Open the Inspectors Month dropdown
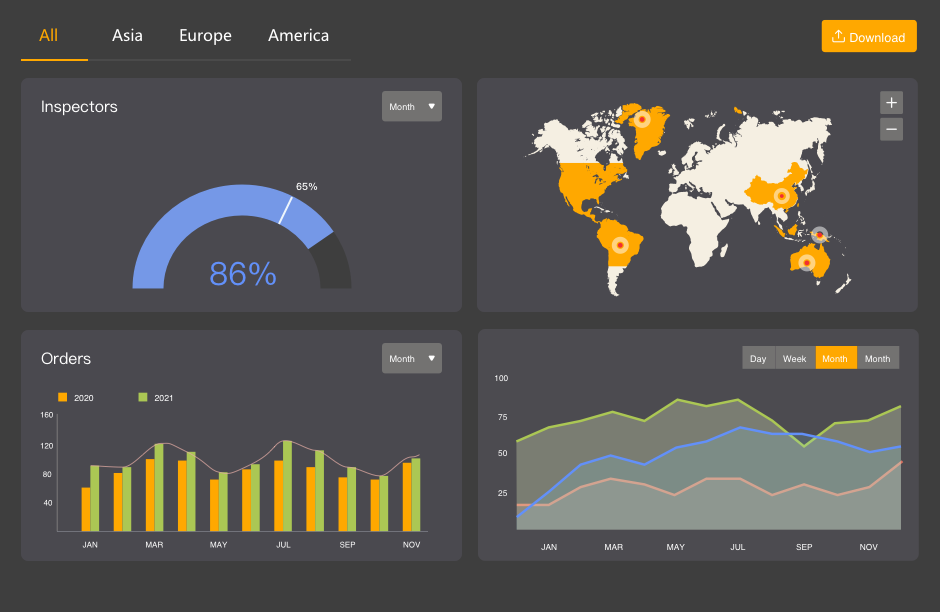Screen dimensions: 940x612 pos(412,106)
